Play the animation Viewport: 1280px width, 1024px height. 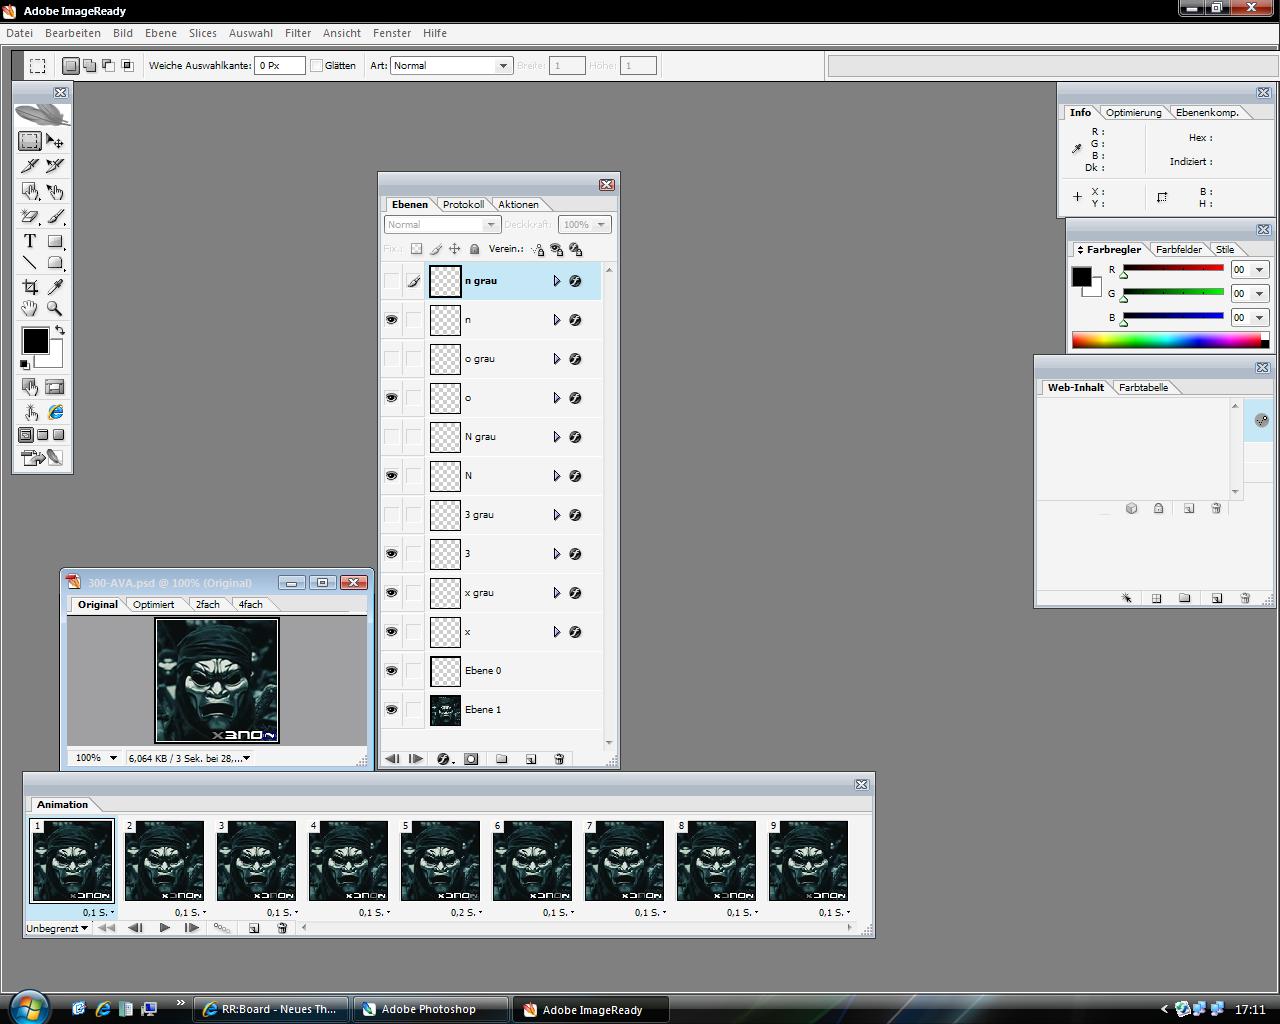coord(164,928)
